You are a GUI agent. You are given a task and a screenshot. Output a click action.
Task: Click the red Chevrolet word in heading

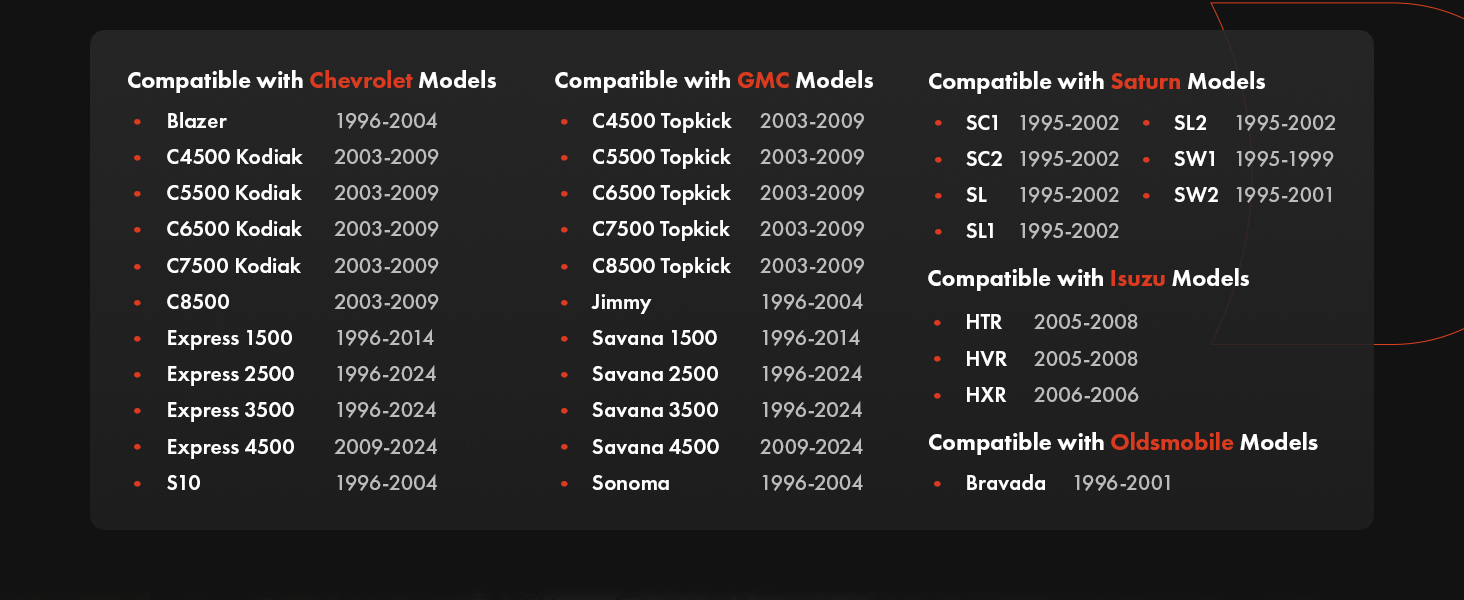[361, 80]
